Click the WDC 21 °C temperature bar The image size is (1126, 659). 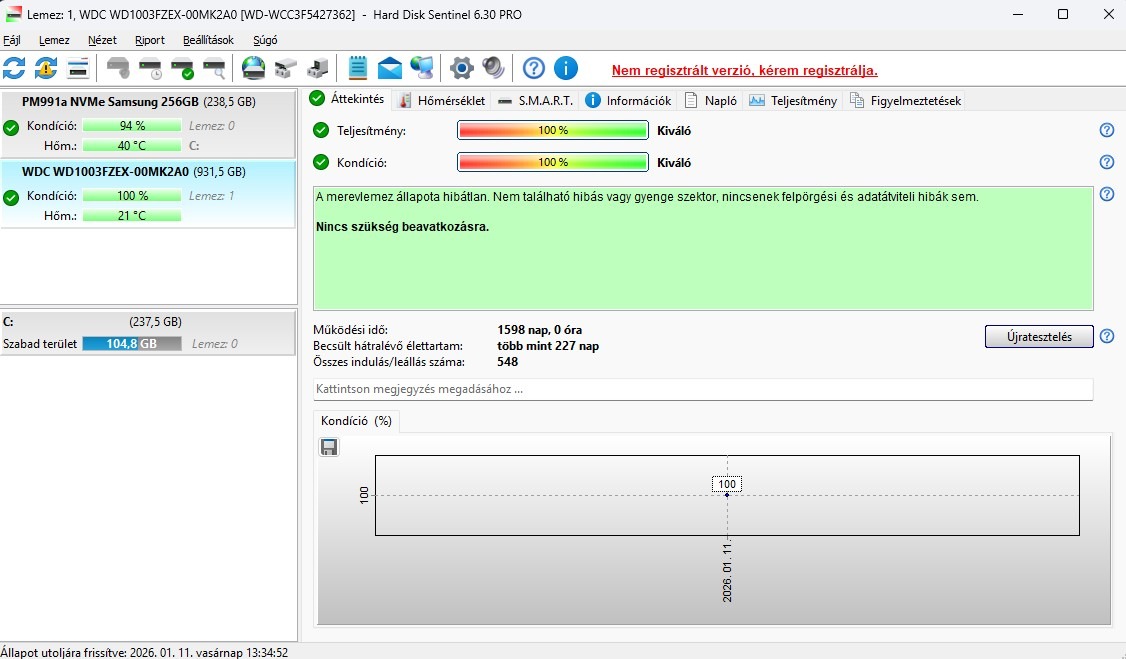pos(131,216)
